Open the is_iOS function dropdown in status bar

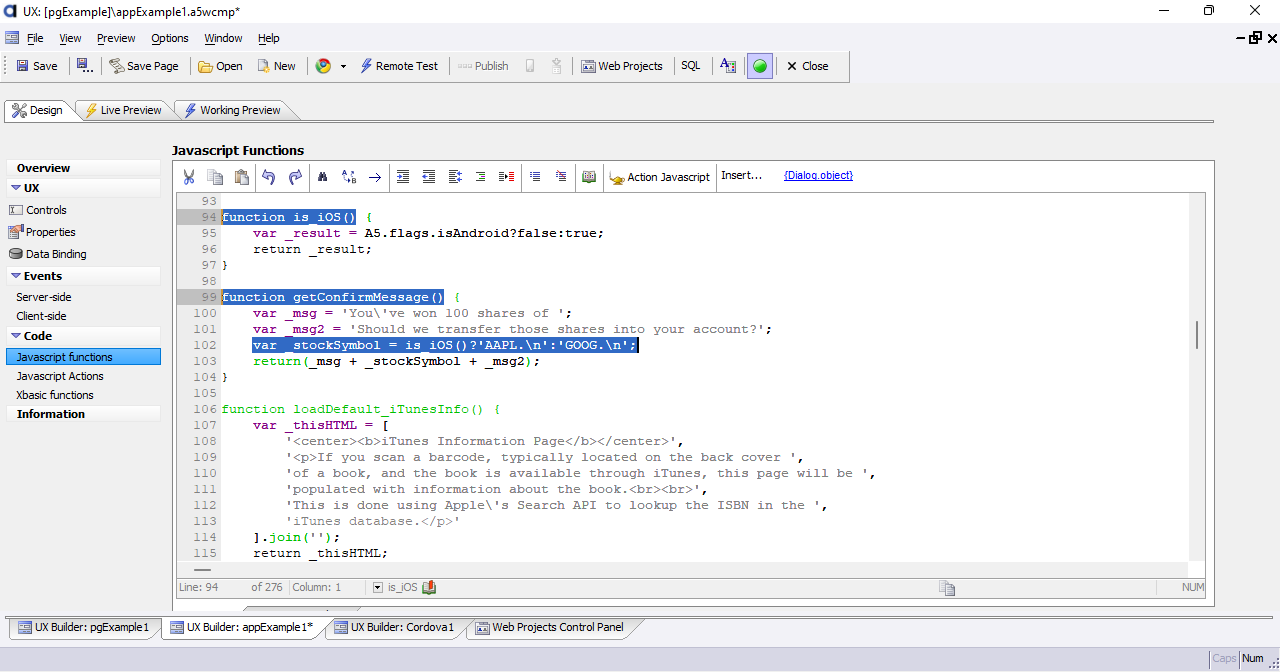378,588
